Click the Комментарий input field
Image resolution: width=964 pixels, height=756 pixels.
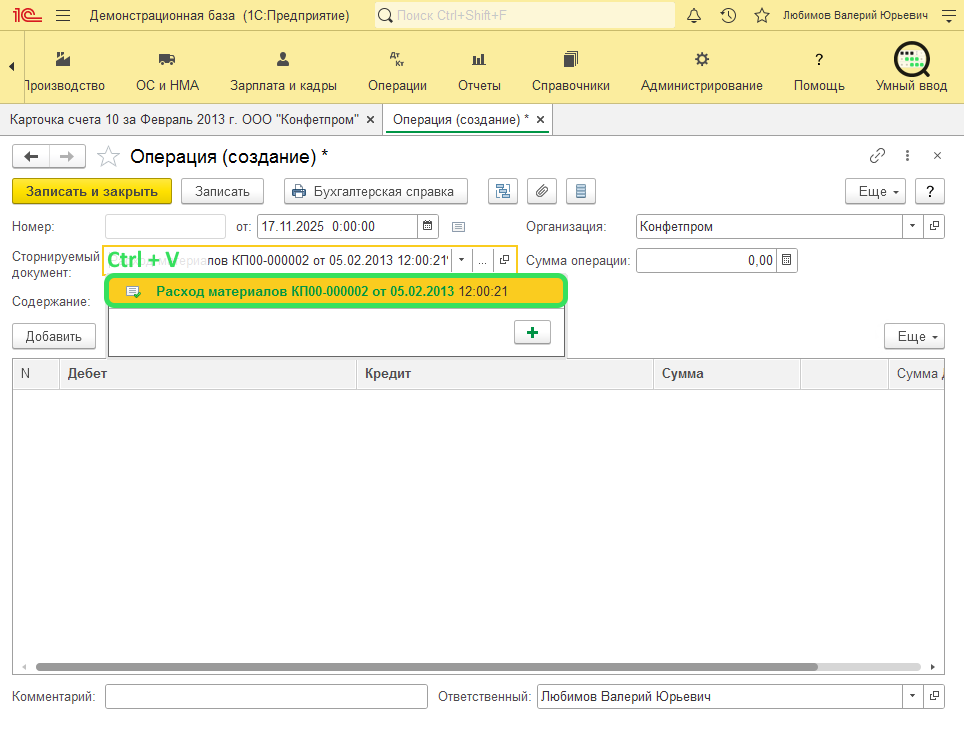point(266,696)
